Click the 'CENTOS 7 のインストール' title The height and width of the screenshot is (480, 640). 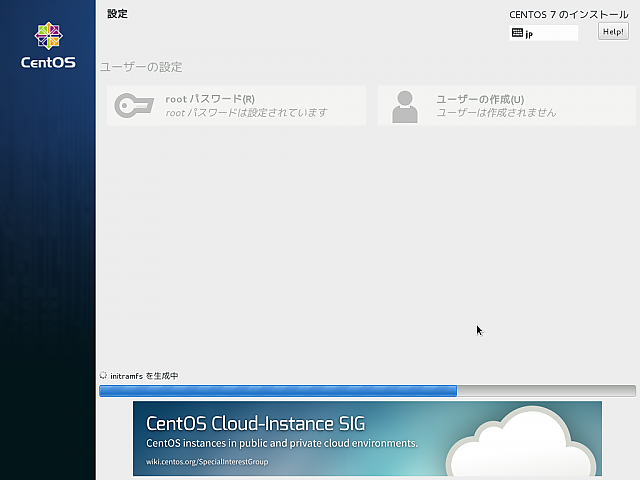point(569,15)
